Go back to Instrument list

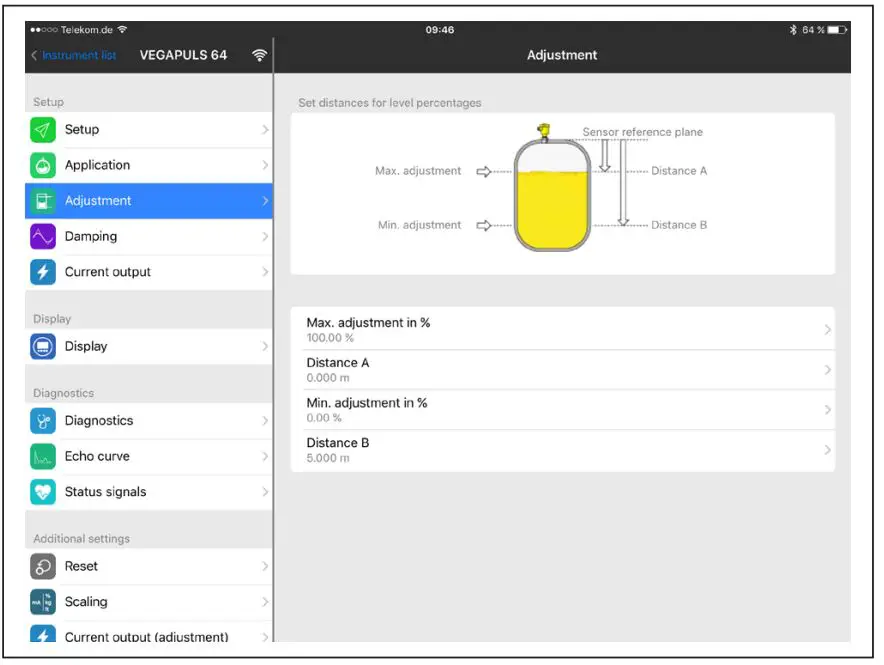click(74, 55)
